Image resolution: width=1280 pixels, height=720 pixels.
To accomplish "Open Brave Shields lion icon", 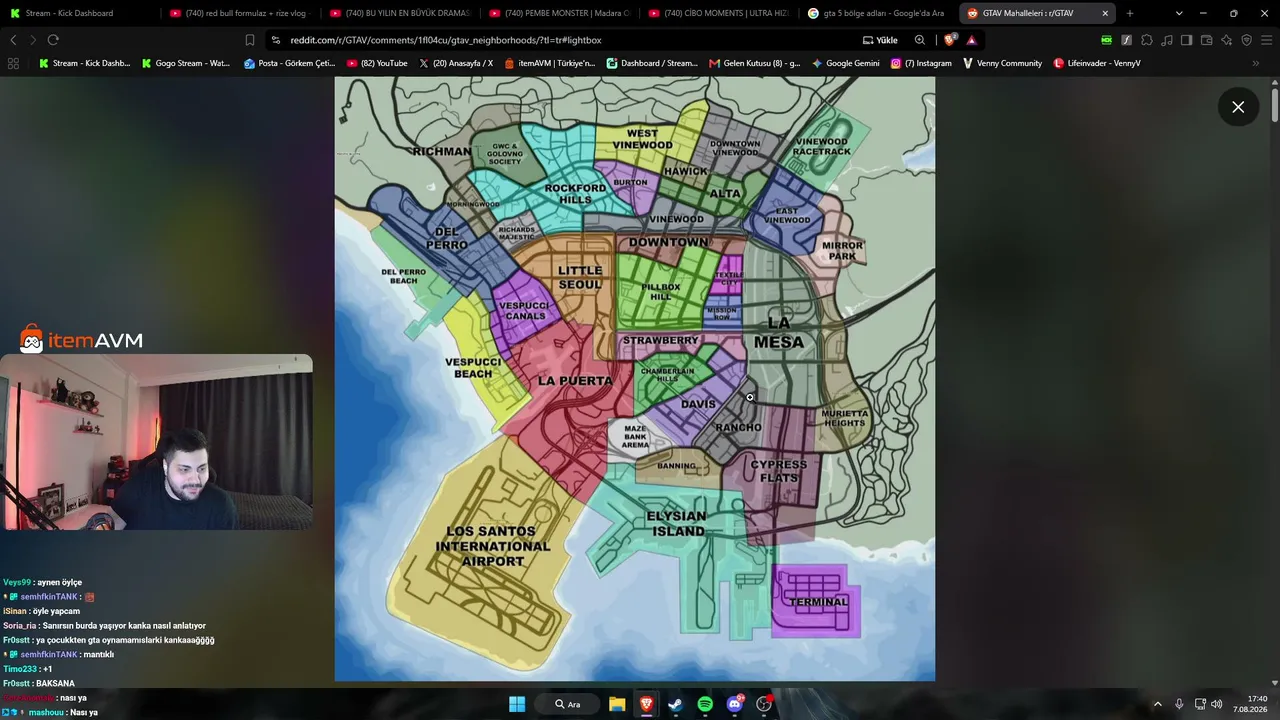I will click(x=950, y=40).
